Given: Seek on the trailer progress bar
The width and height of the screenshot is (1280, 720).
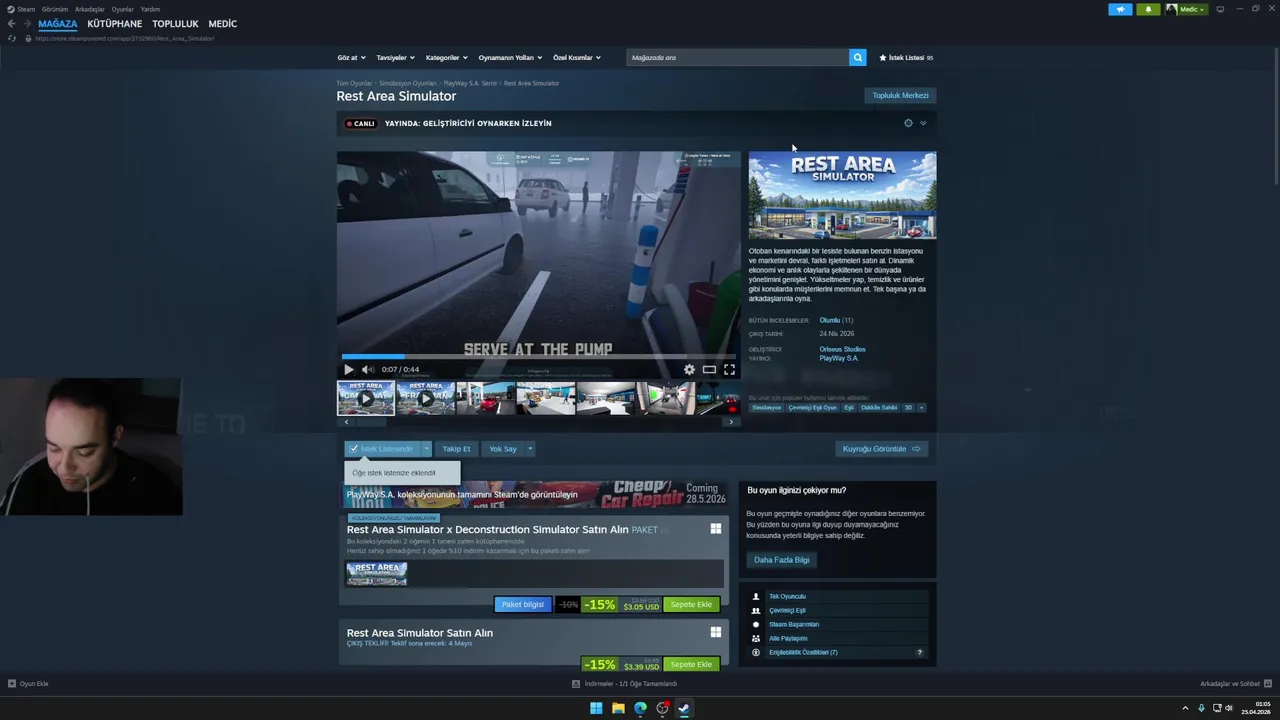Looking at the screenshot, I should [x=538, y=356].
